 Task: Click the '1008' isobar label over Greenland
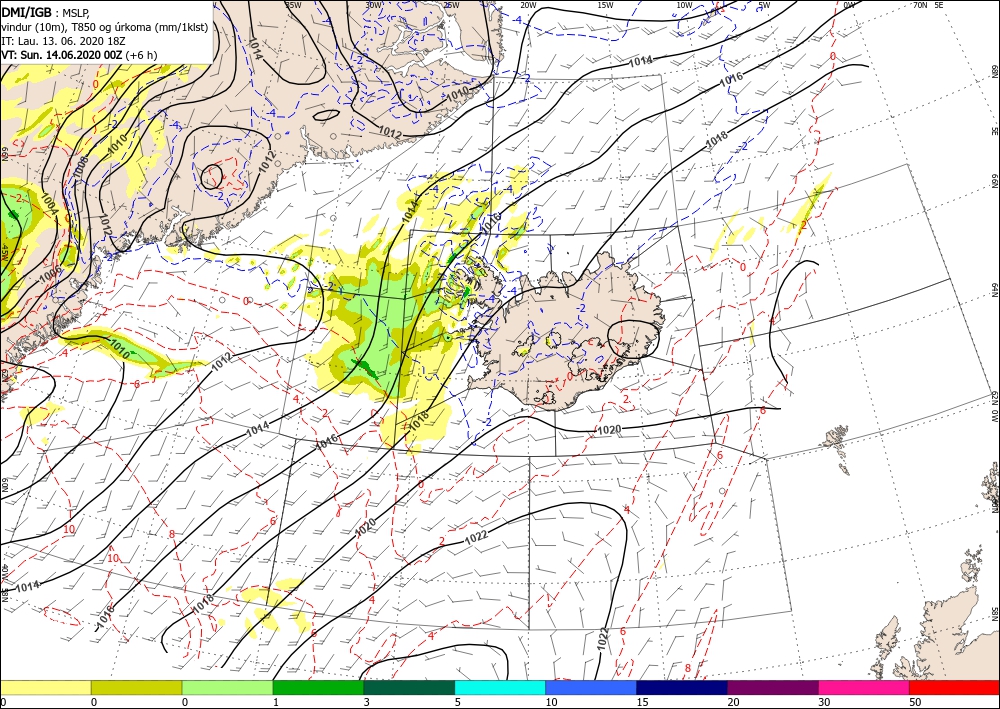(80, 168)
